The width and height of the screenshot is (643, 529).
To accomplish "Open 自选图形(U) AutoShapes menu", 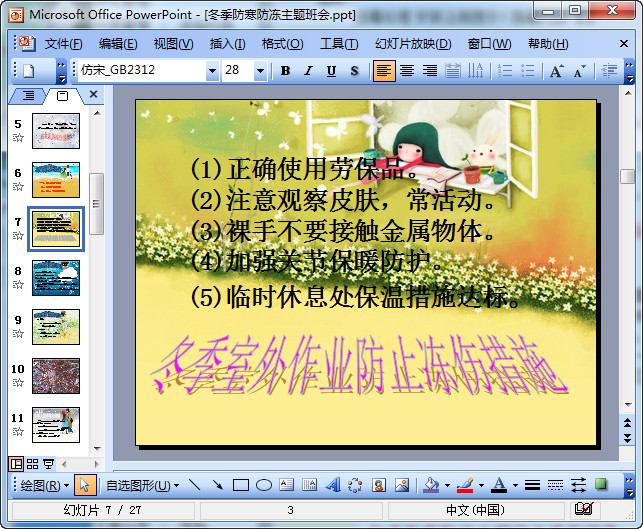I will click(142, 486).
